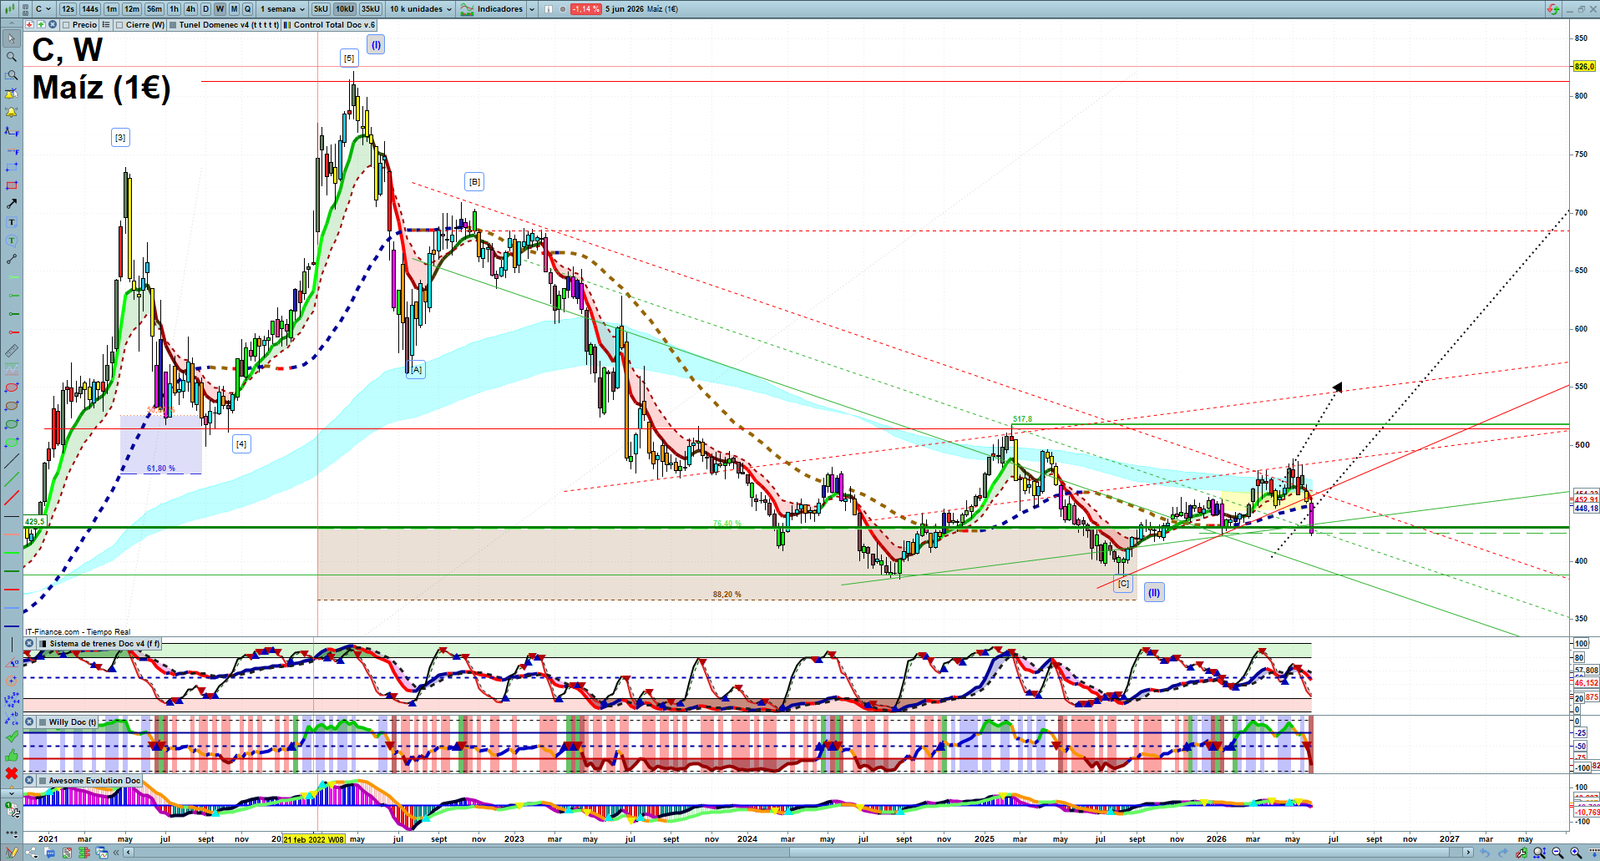Select the green speech bubble text tool
The width and height of the screenshot is (1600, 861).
click(x=11, y=240)
